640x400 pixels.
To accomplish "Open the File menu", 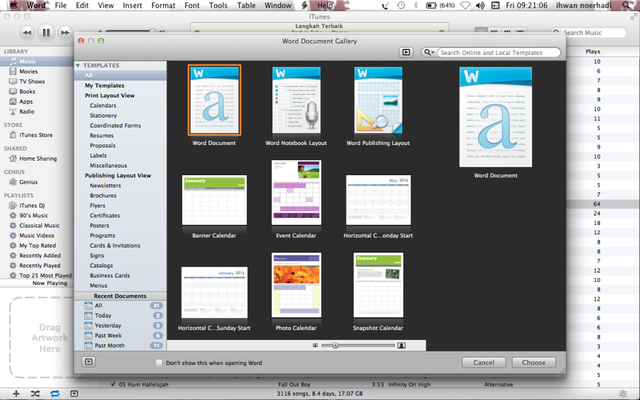I will (x=60, y=5).
